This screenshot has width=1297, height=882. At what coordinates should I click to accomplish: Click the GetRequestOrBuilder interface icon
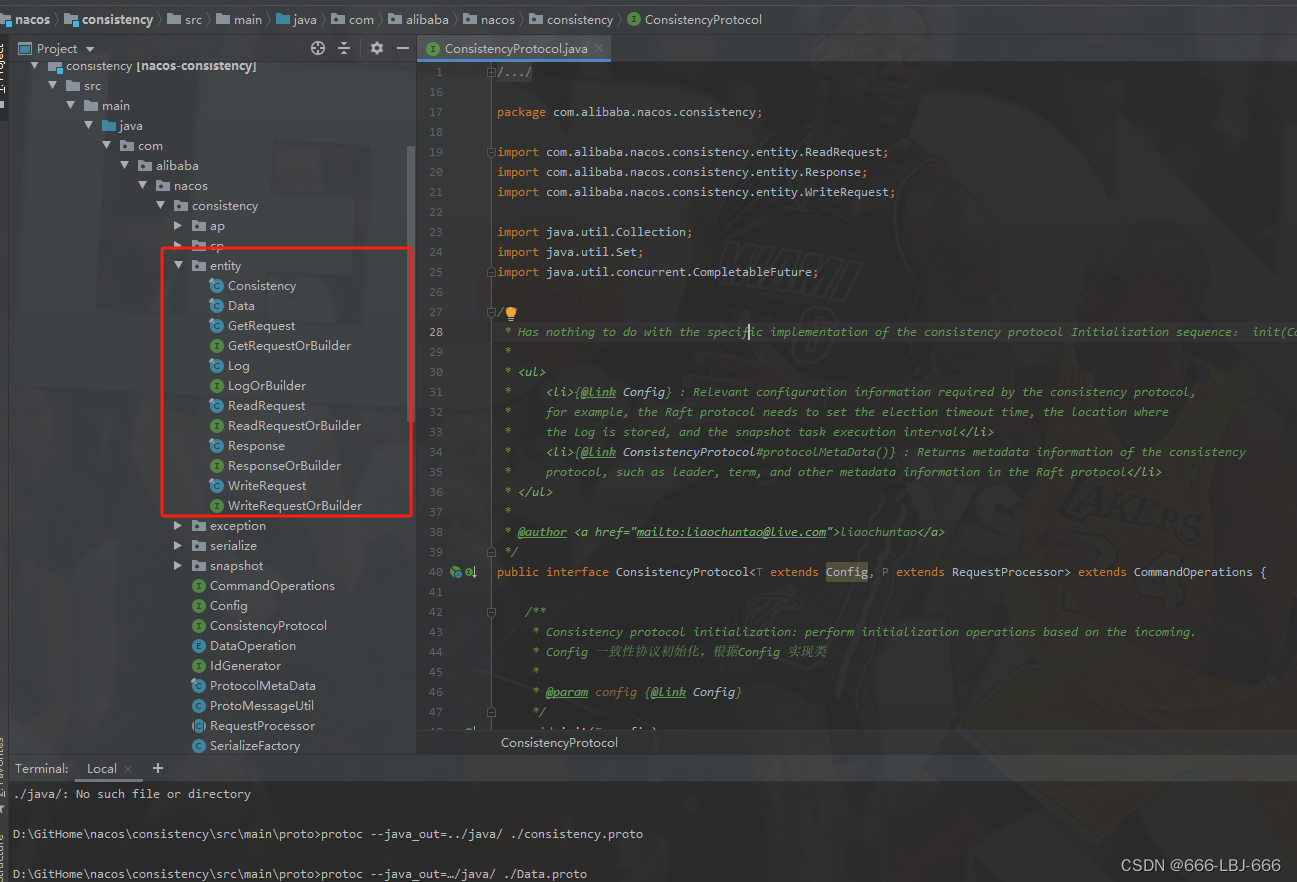point(217,346)
